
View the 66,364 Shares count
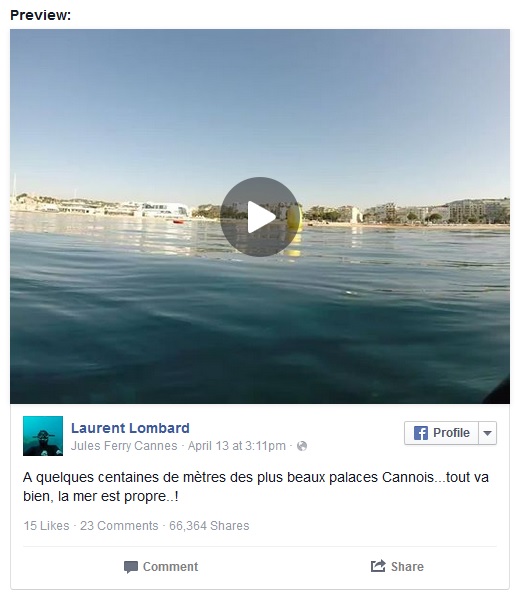coord(209,526)
